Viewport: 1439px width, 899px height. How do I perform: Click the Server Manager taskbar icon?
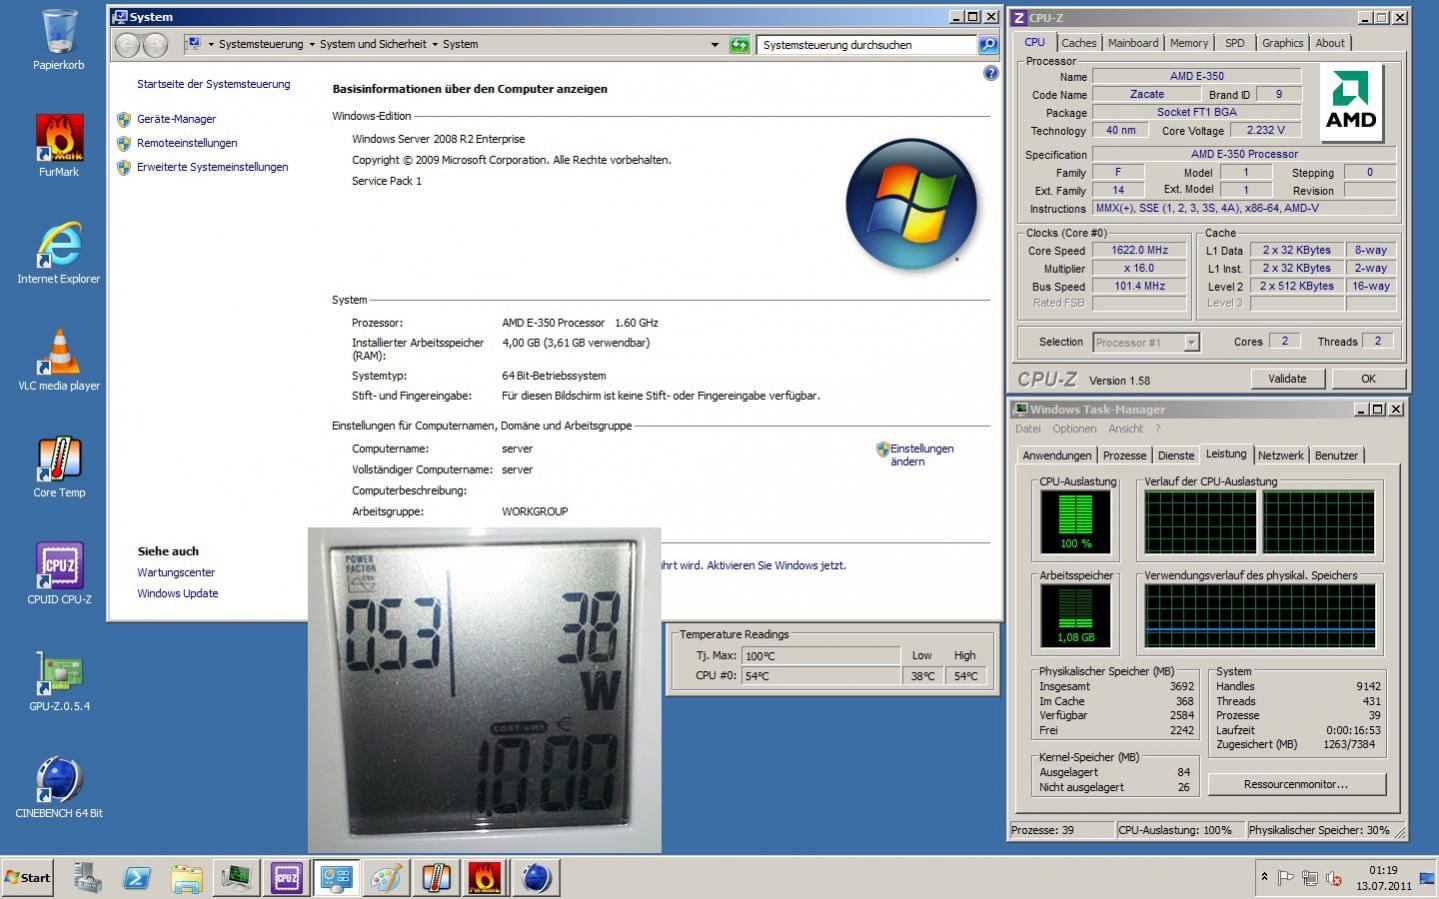click(x=87, y=878)
